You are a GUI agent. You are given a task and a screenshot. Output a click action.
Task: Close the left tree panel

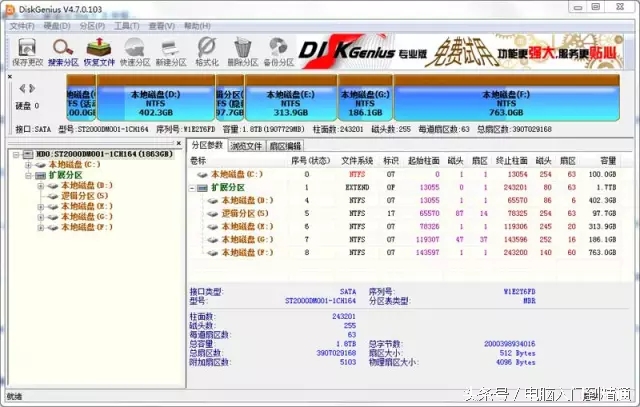click(178, 143)
